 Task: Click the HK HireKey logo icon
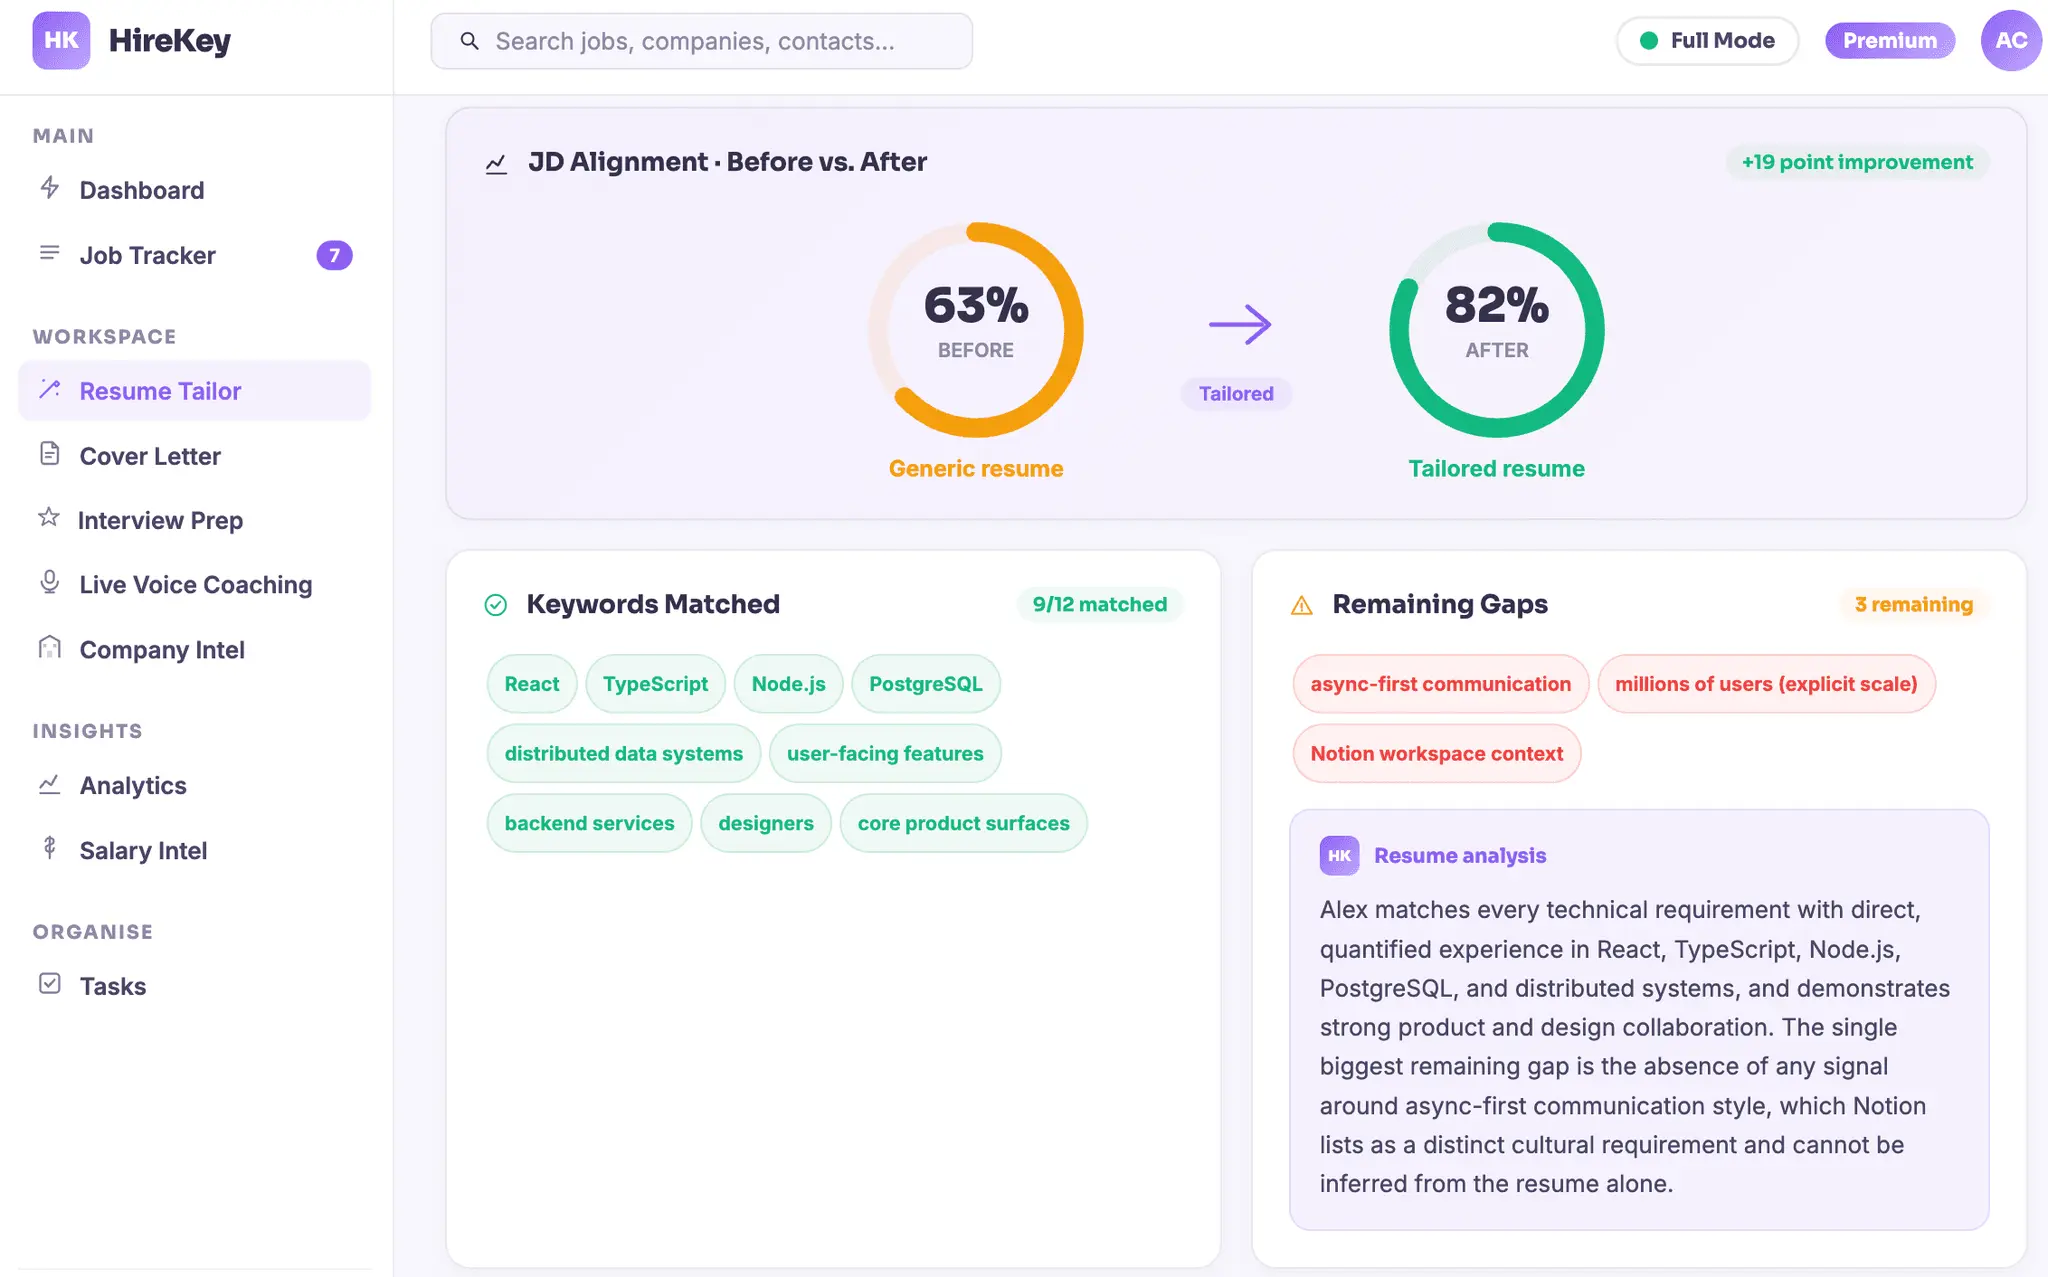point(61,40)
